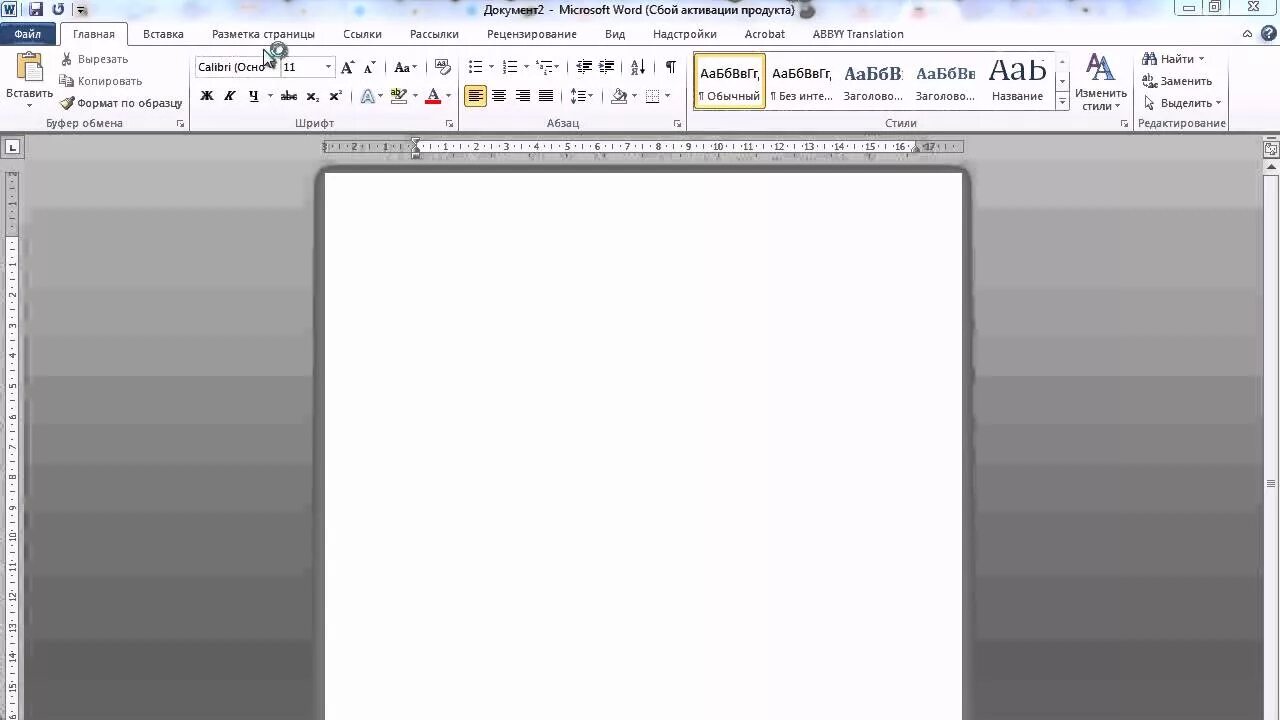This screenshot has height=720, width=1280.
Task: Click the Clear Formatting eraser icon
Action: click(443, 67)
